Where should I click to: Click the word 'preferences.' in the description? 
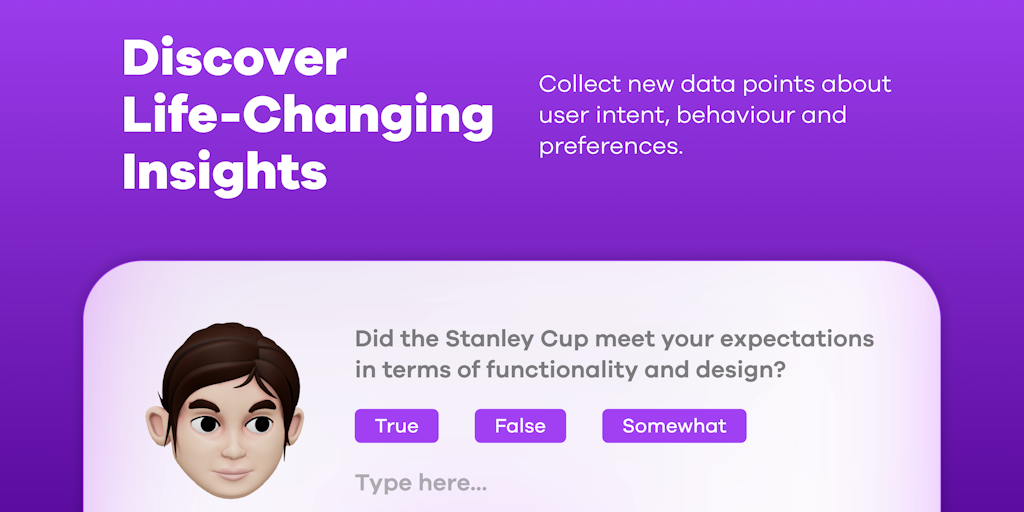(x=610, y=146)
